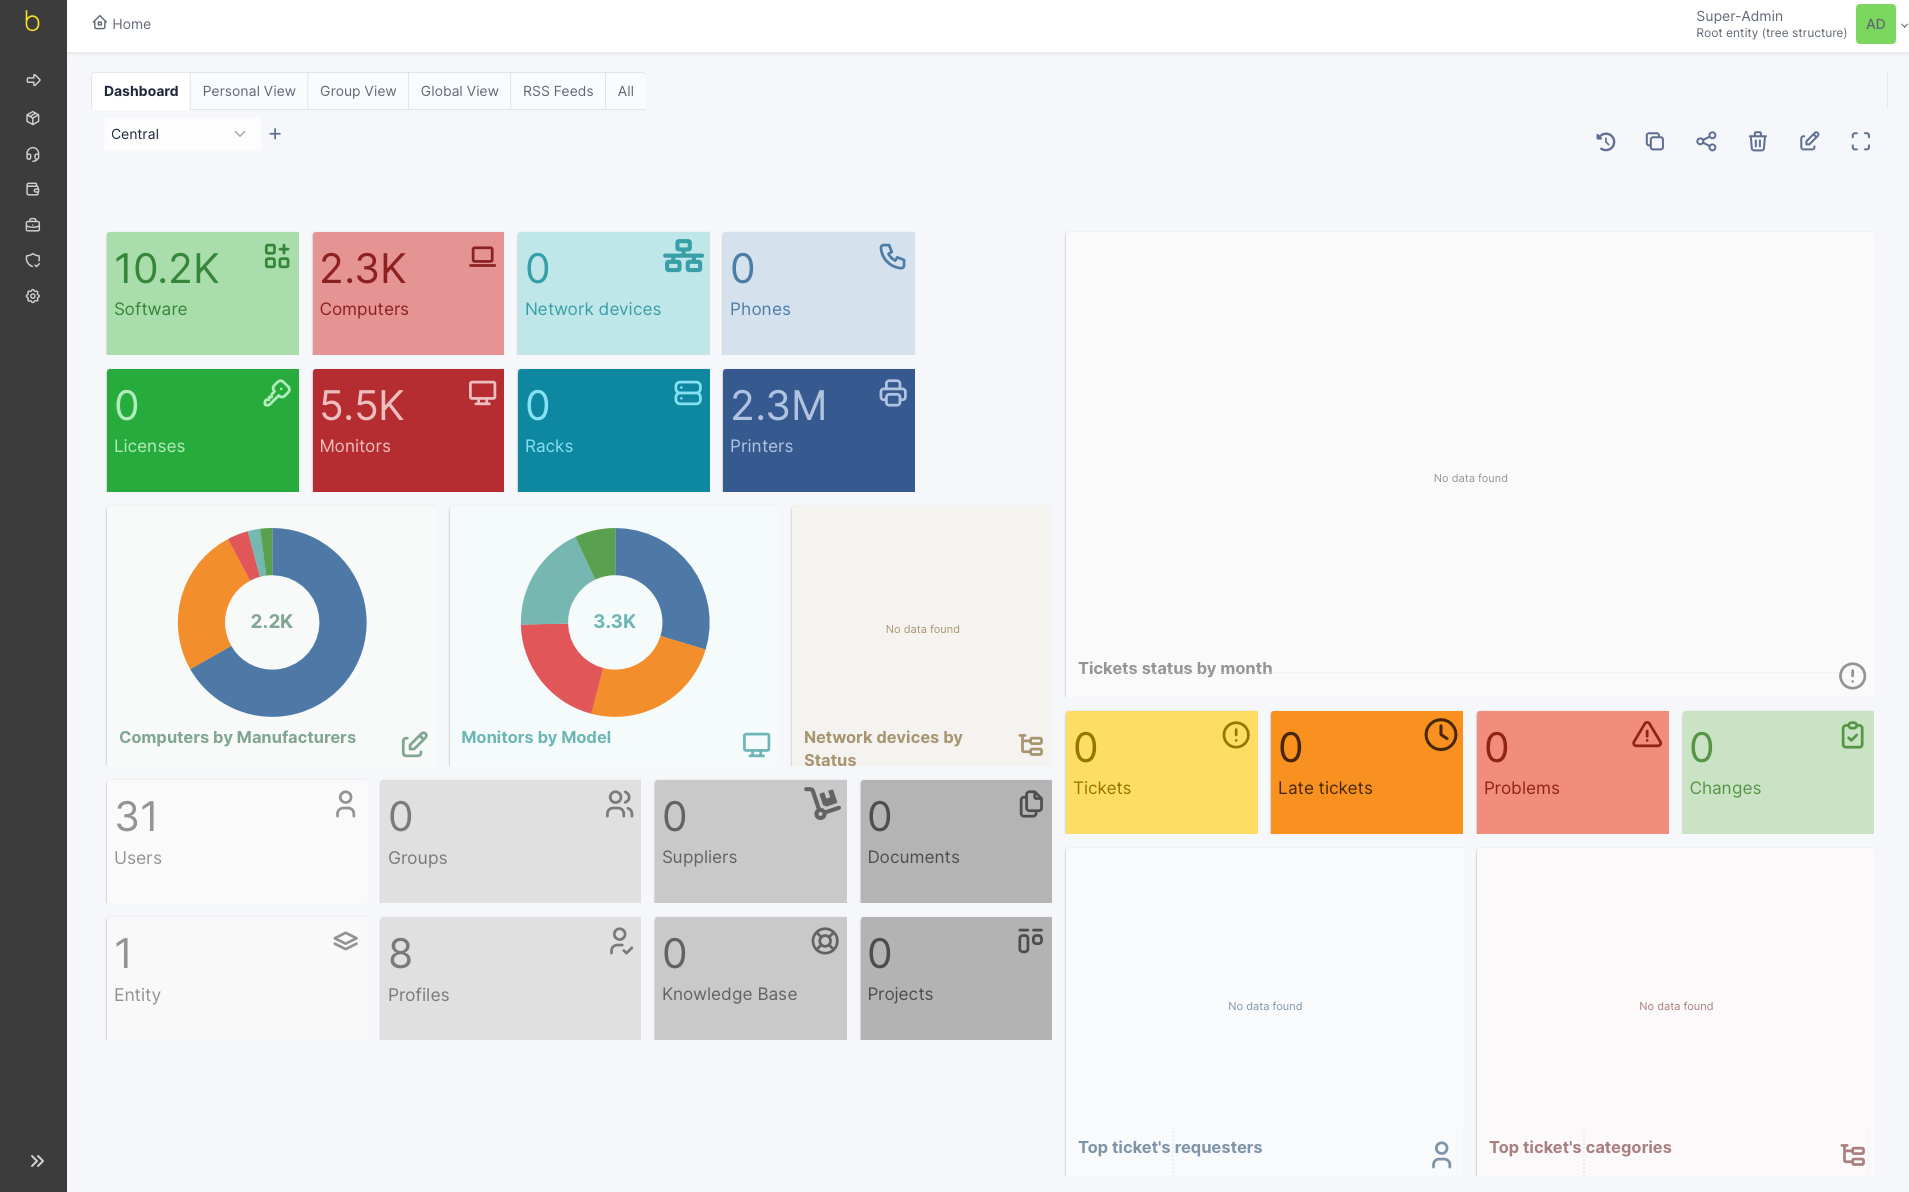Image resolution: width=1909 pixels, height=1192 pixels.
Task: Open the red Computers count card
Action: [408, 293]
